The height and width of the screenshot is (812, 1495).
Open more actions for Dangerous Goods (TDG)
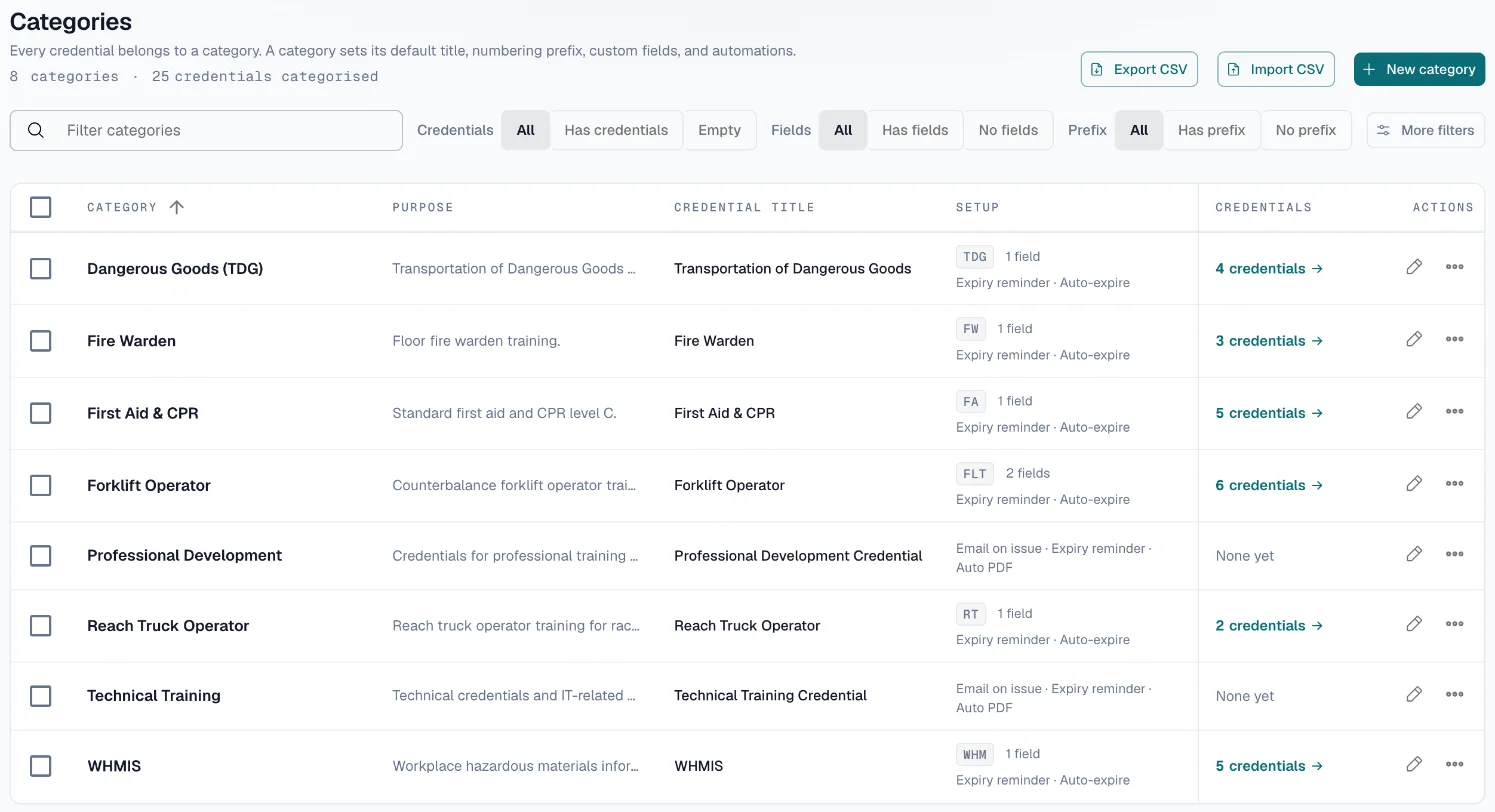click(1455, 267)
